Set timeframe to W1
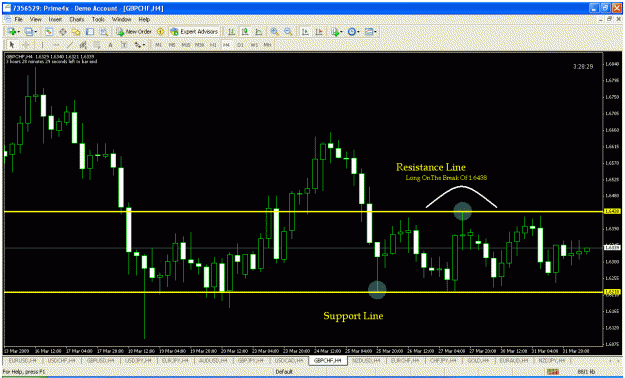 (x=254, y=45)
